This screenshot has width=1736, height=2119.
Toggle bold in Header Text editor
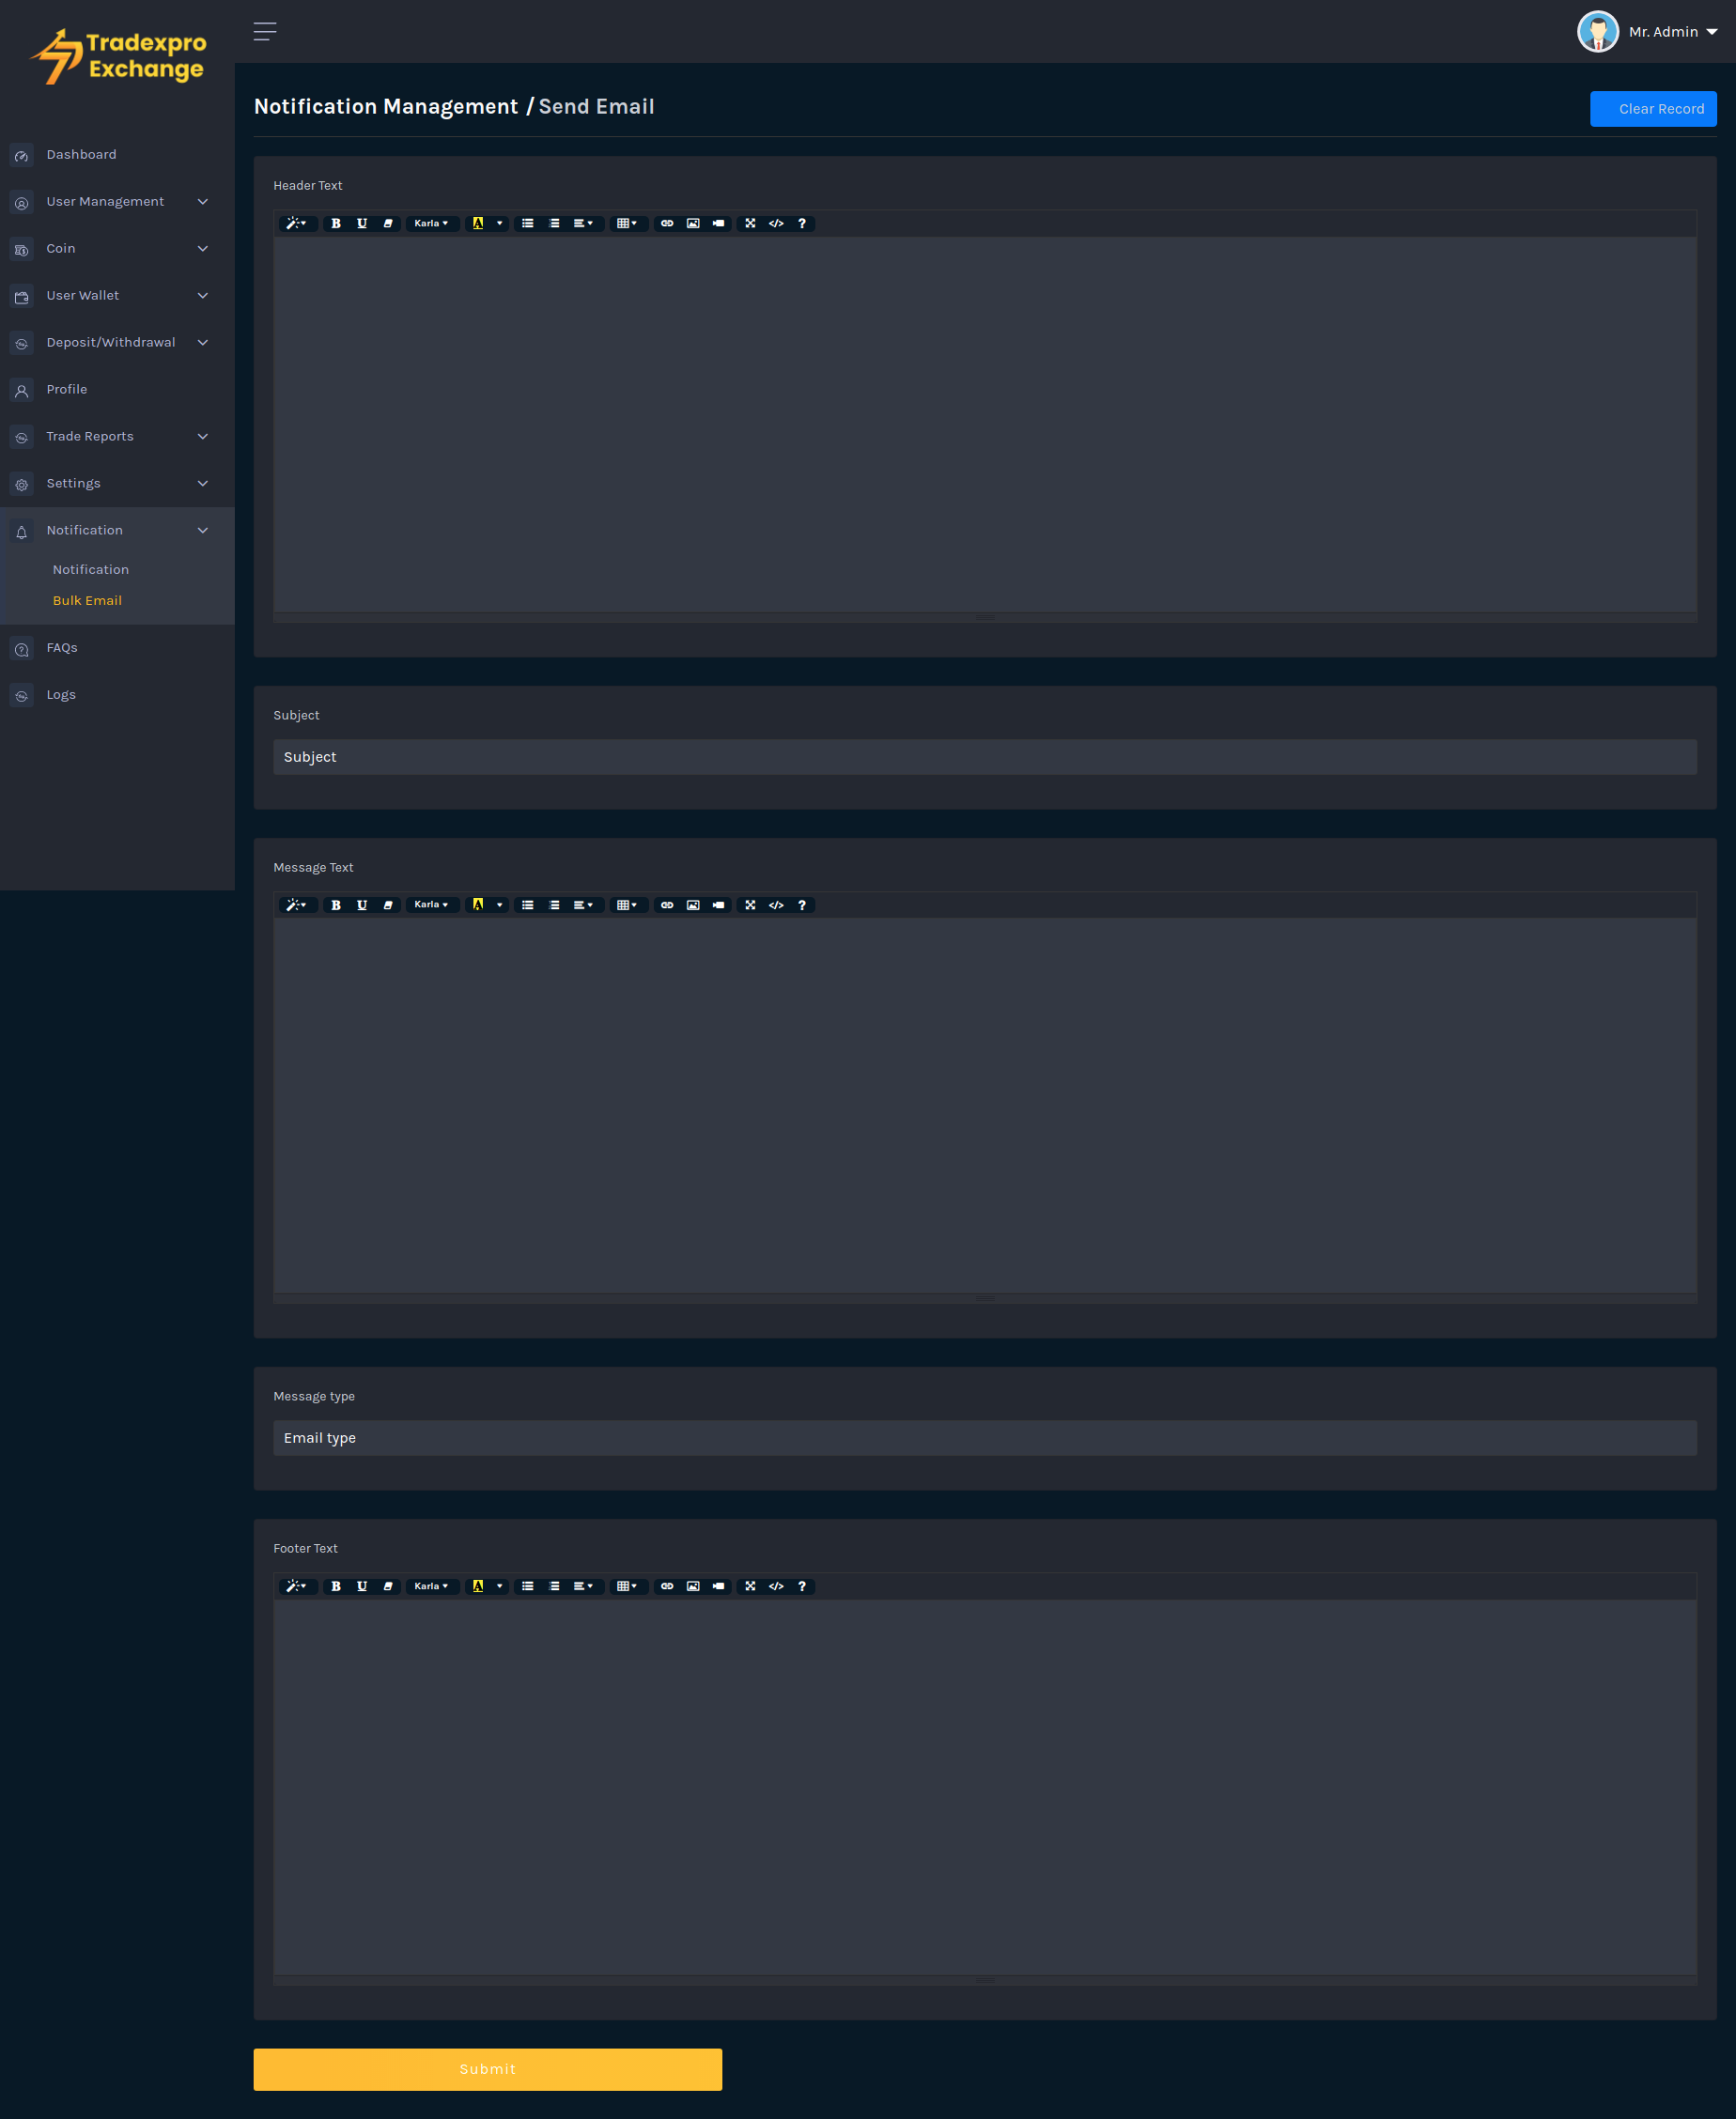336,223
